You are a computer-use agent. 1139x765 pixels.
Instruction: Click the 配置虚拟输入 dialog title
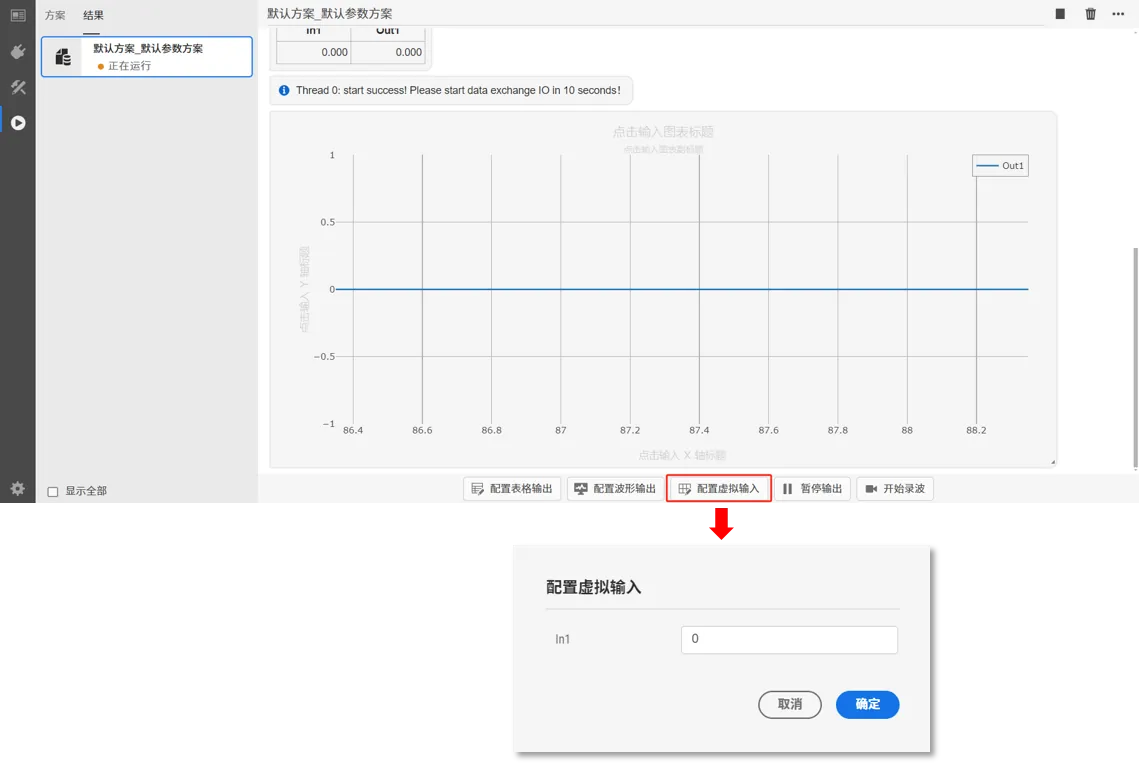(x=593, y=587)
